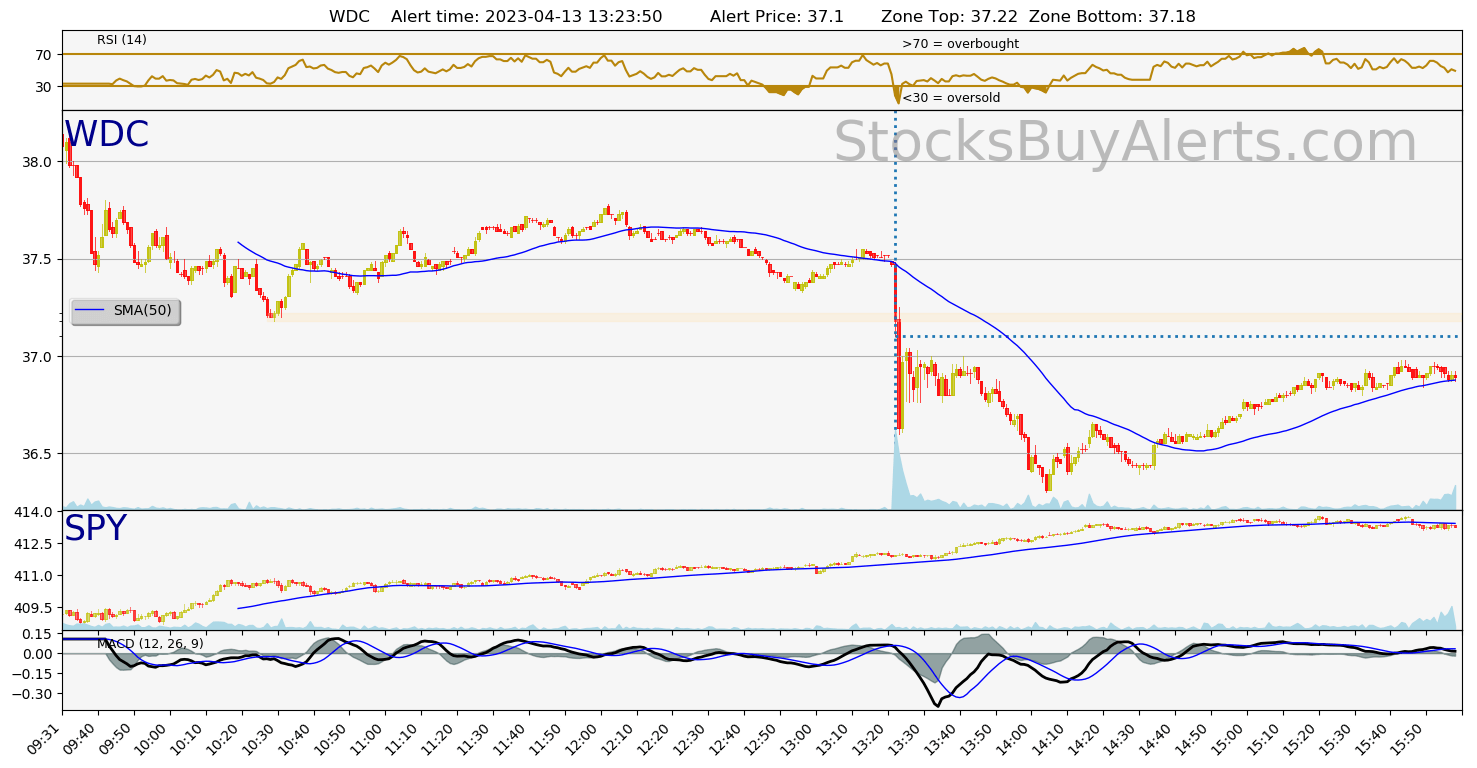Click the 'Zone Bottom: 37.18' title text
1477x768 pixels.
point(1112,17)
